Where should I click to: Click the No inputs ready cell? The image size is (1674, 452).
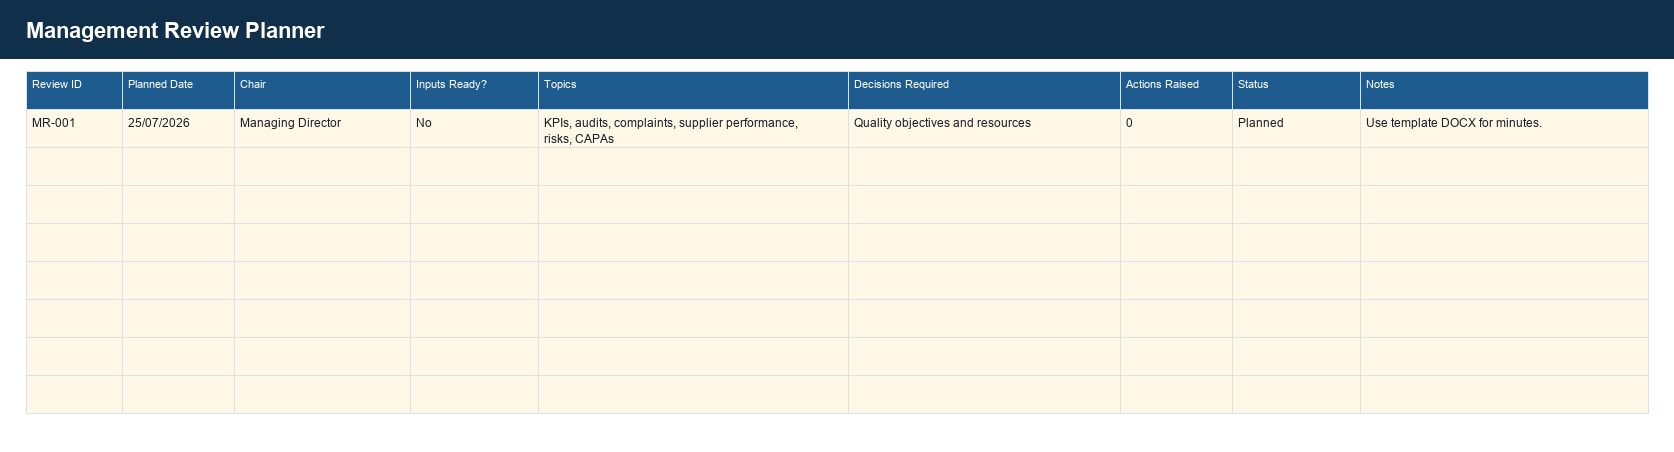(474, 129)
